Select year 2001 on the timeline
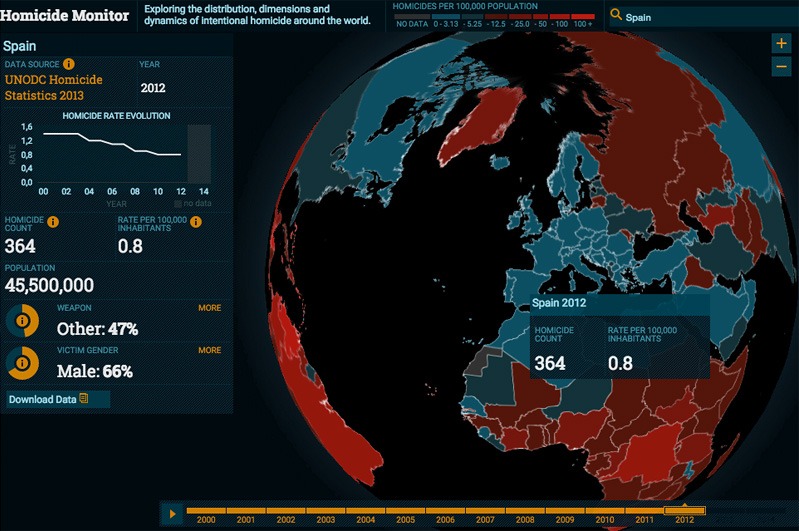Image resolution: width=799 pixels, height=531 pixels. click(246, 516)
